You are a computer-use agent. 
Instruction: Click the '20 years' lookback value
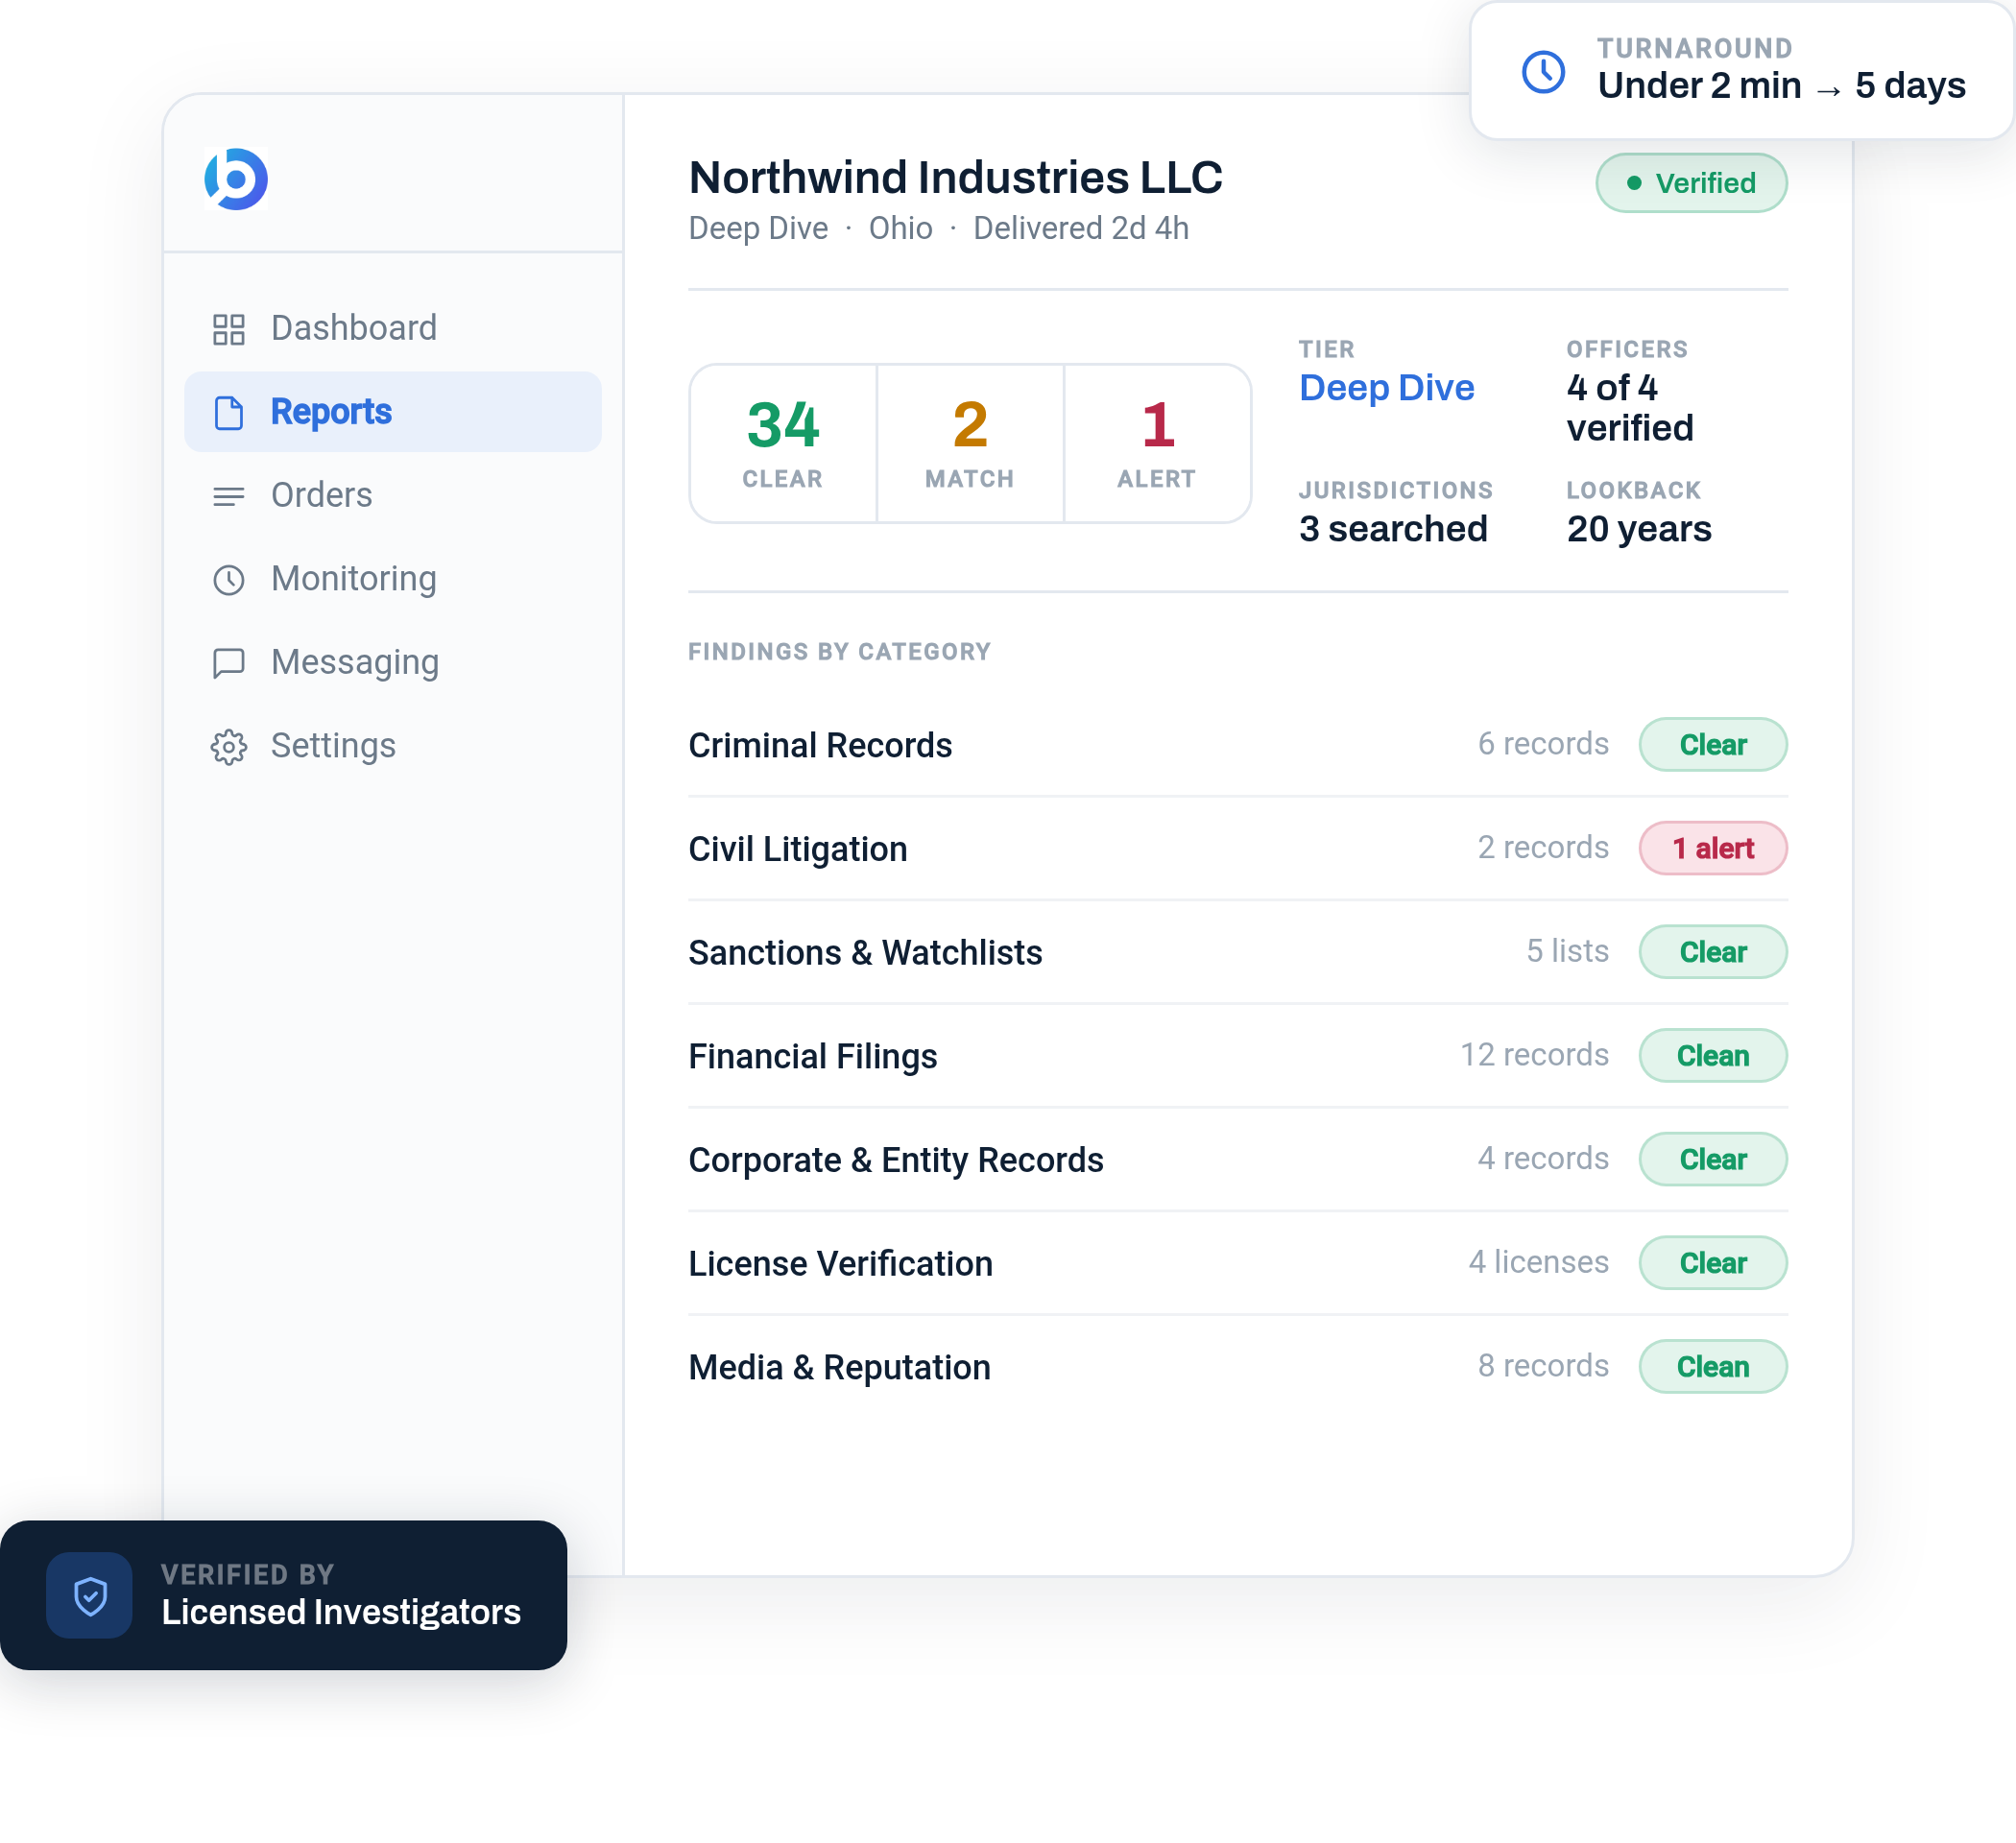pyautogui.click(x=1639, y=529)
